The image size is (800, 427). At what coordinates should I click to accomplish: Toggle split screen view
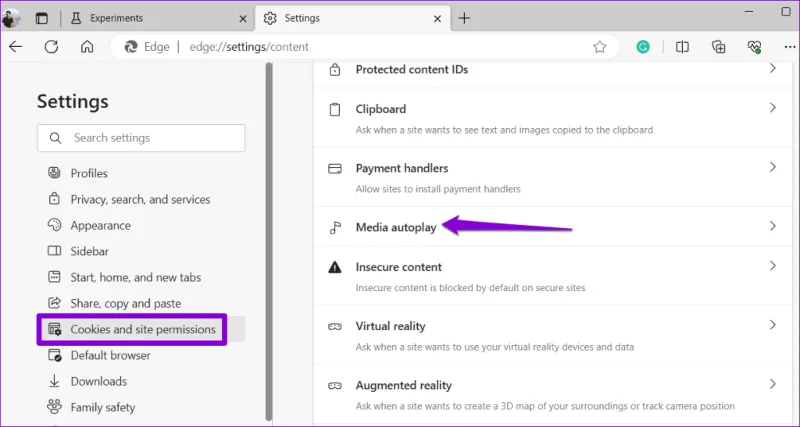click(x=682, y=47)
